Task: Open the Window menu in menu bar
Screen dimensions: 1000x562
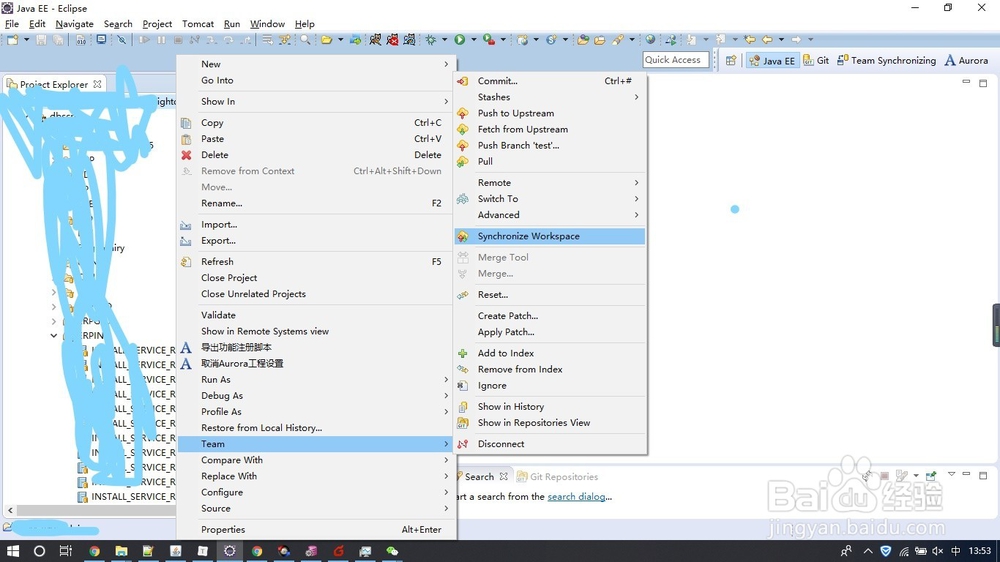Action: 267,24
